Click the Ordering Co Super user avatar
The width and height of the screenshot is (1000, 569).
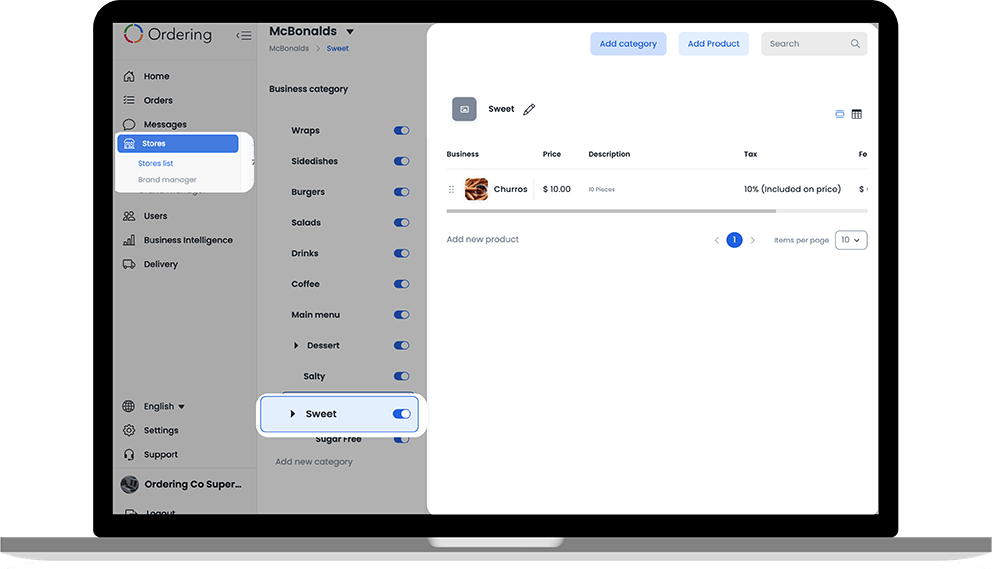pos(129,485)
